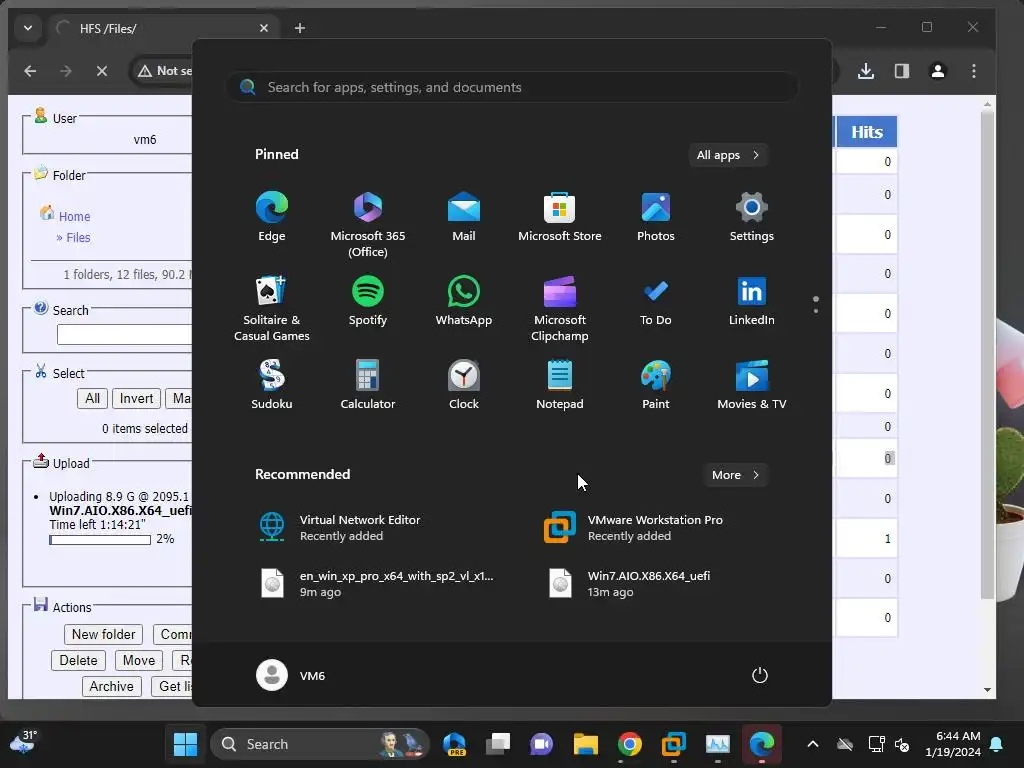Open browser three-dot menu
This screenshot has height=768, width=1024.
tap(974, 71)
